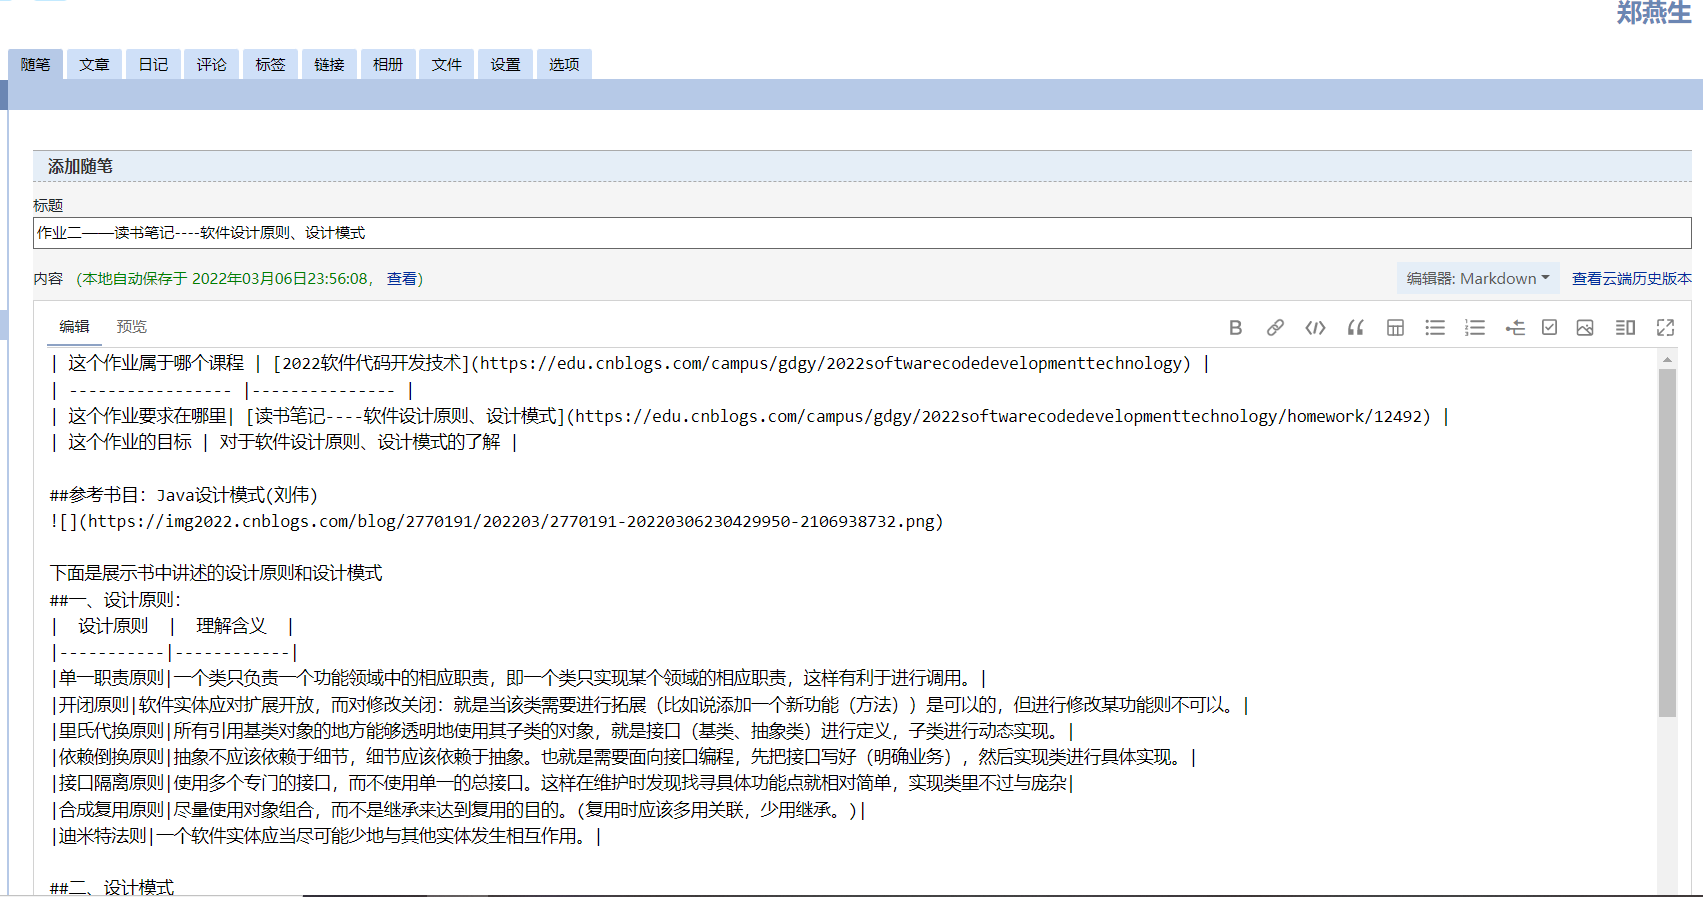This screenshot has height=897, width=1703.
Task: Insert a code block with the code icon
Action: click(x=1315, y=328)
